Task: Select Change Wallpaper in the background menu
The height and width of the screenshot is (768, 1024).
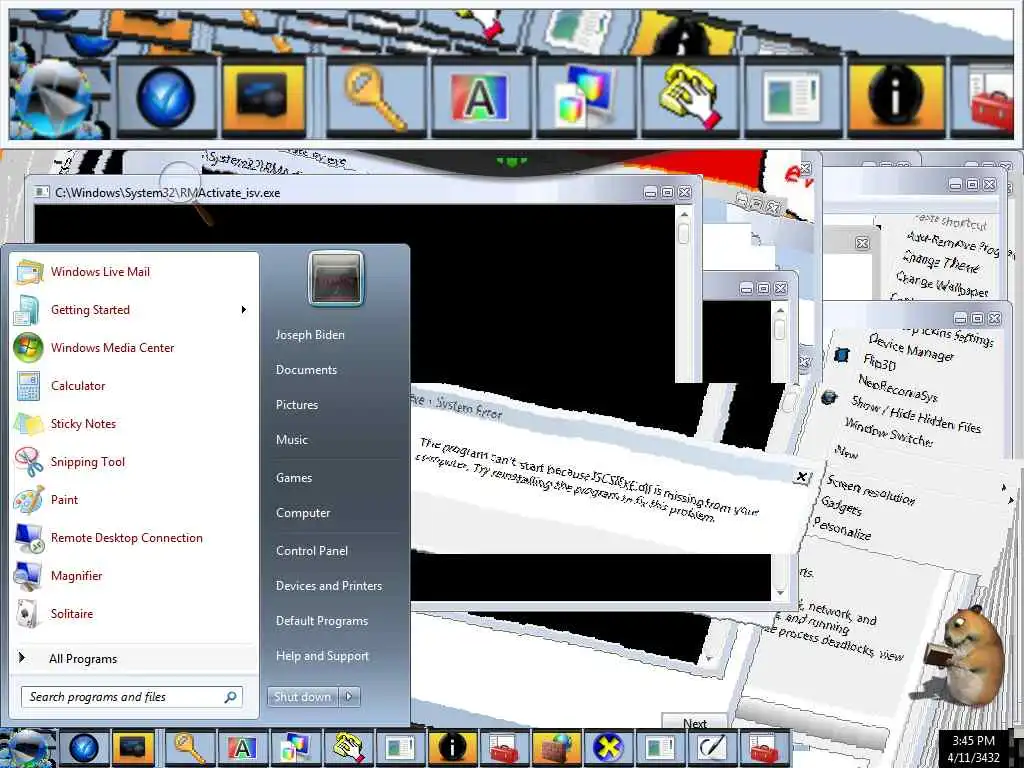Action: [942, 283]
